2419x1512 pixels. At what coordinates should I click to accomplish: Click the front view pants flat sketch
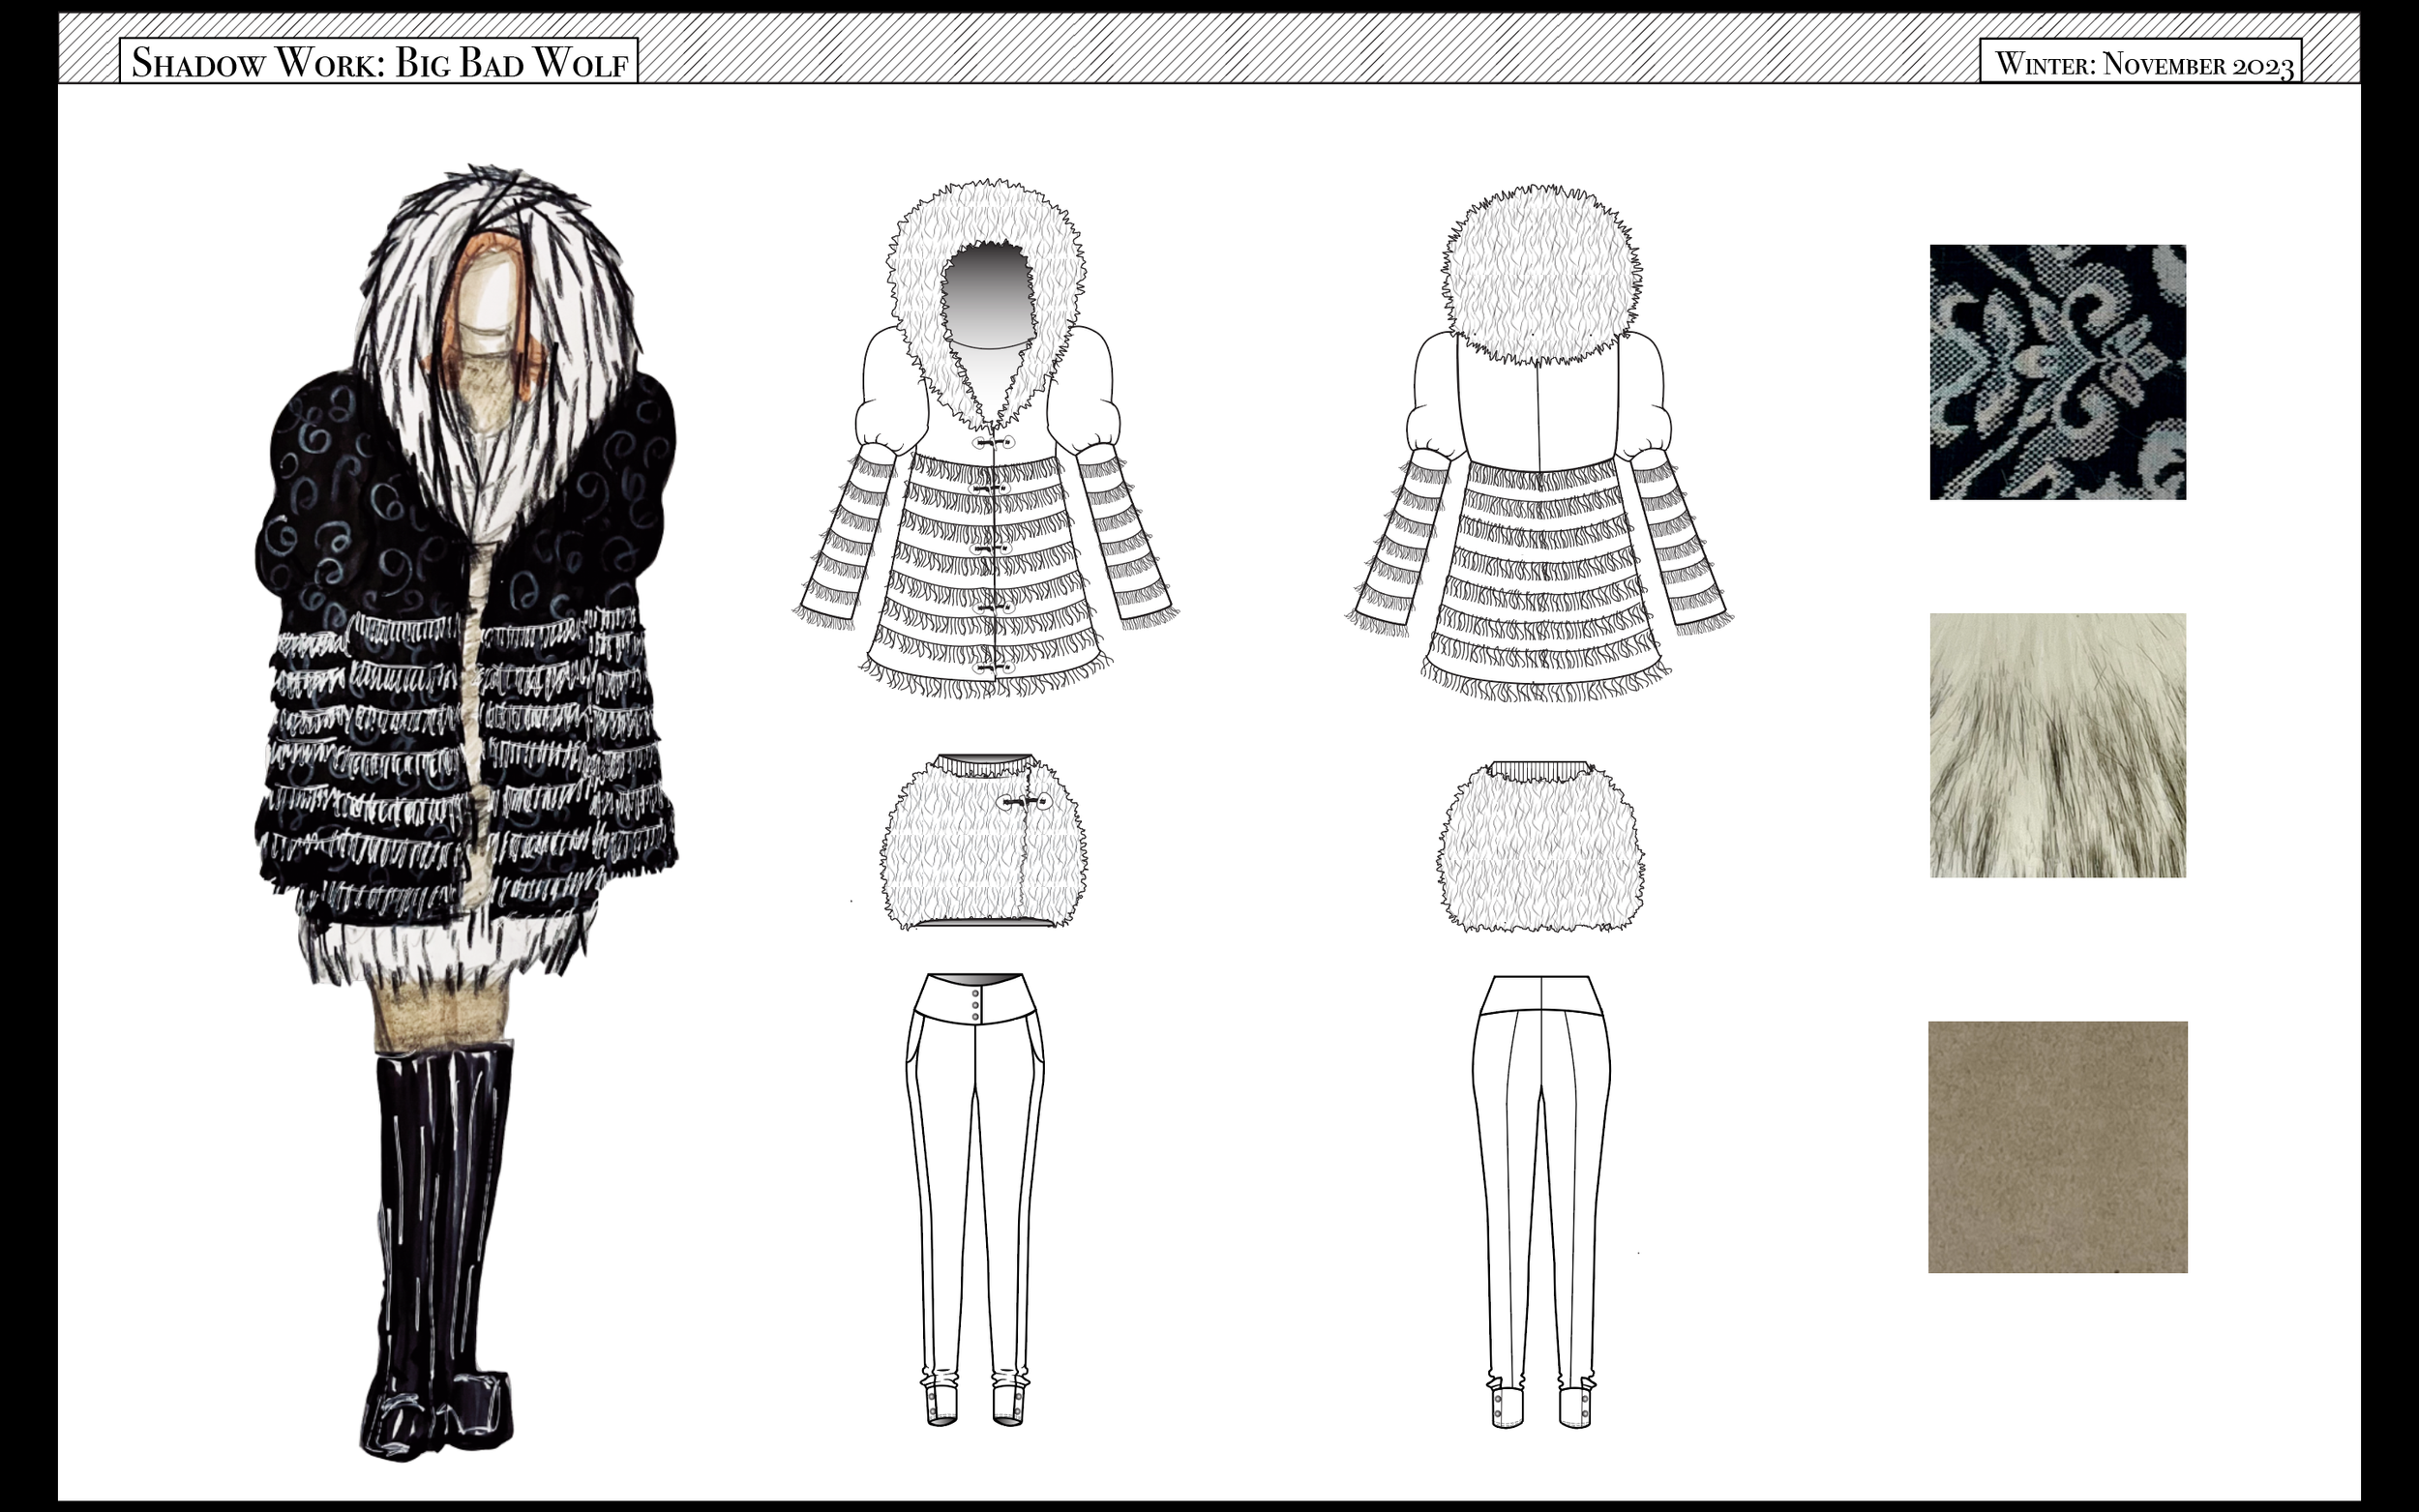(975, 1200)
